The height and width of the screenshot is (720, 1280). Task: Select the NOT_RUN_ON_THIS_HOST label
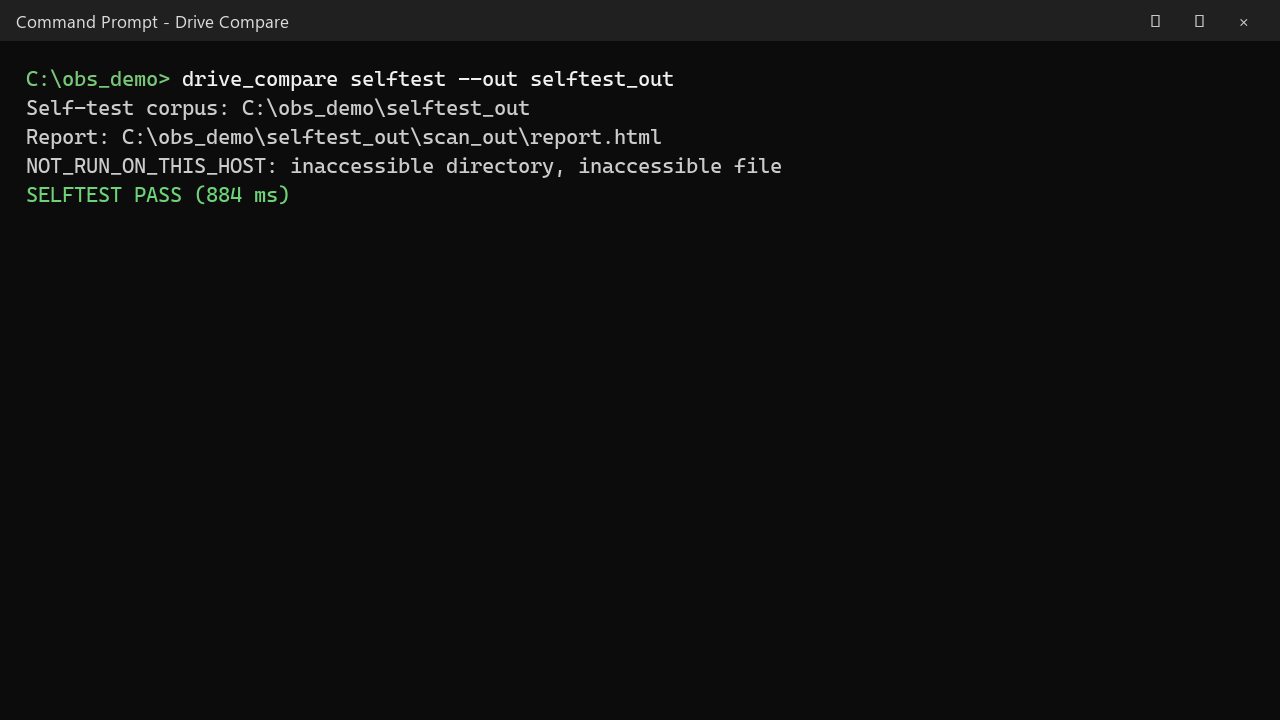(146, 166)
